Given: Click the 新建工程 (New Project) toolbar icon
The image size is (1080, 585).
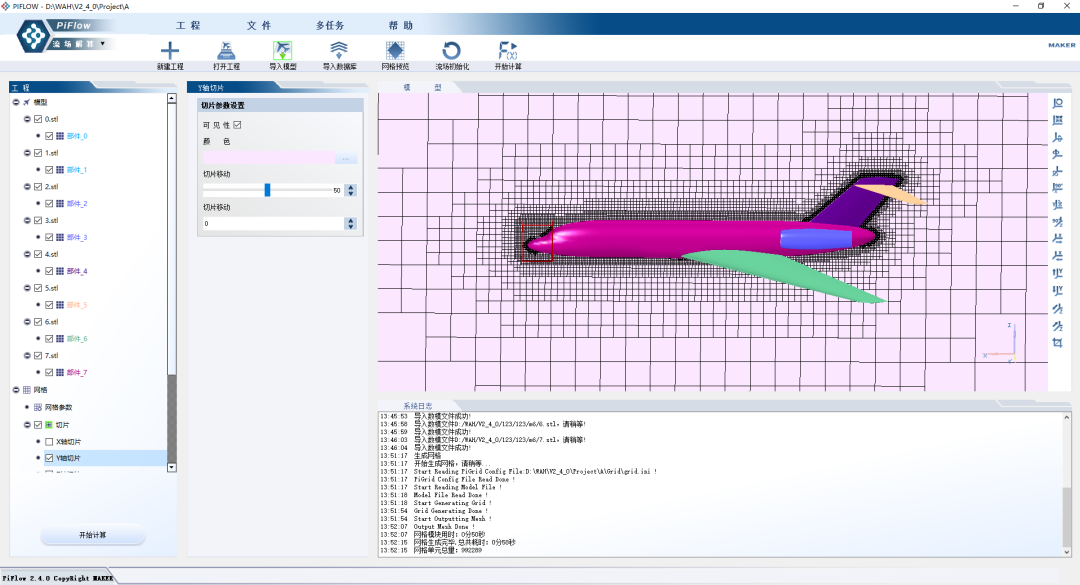Looking at the screenshot, I should [x=170, y=51].
